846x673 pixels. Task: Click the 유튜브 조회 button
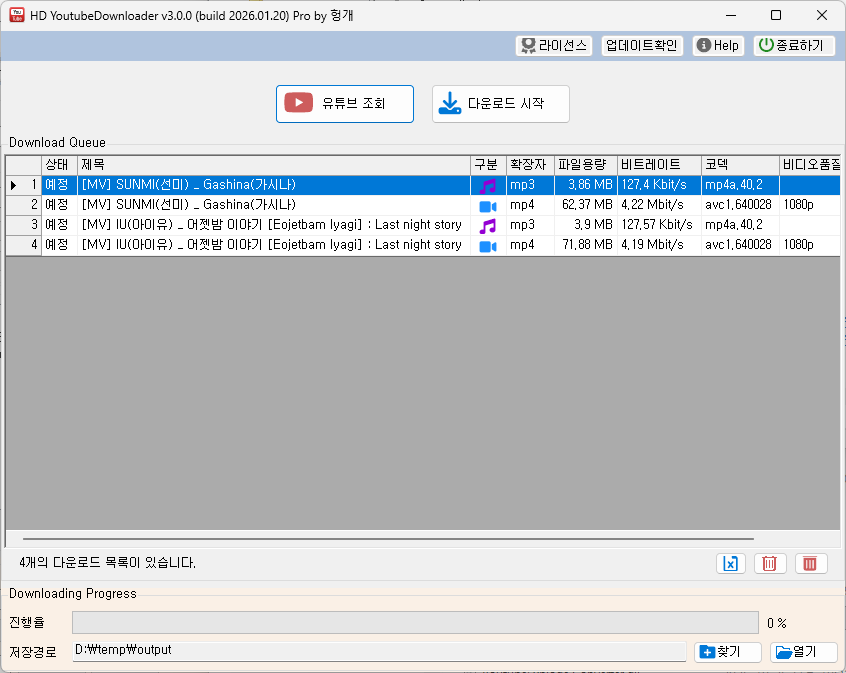coord(345,104)
